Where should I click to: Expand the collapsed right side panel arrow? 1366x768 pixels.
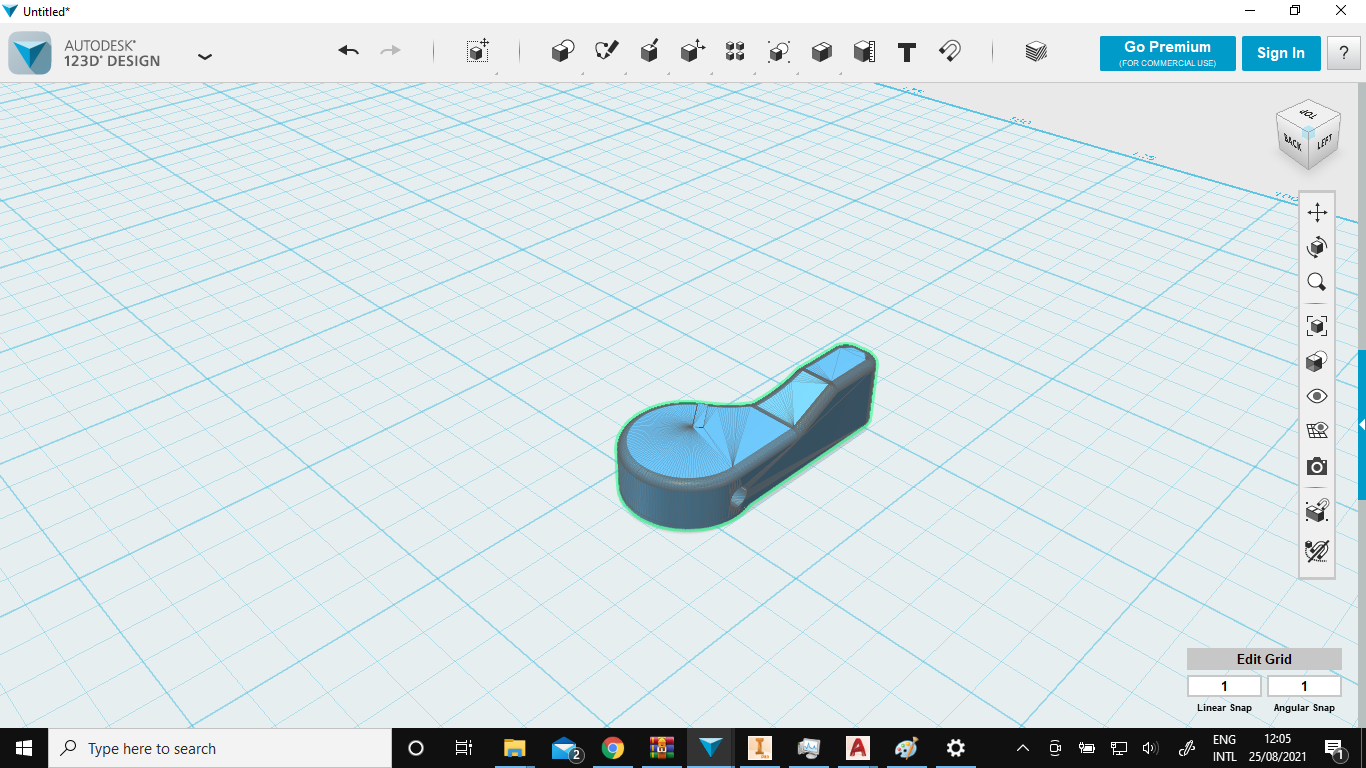point(1361,425)
